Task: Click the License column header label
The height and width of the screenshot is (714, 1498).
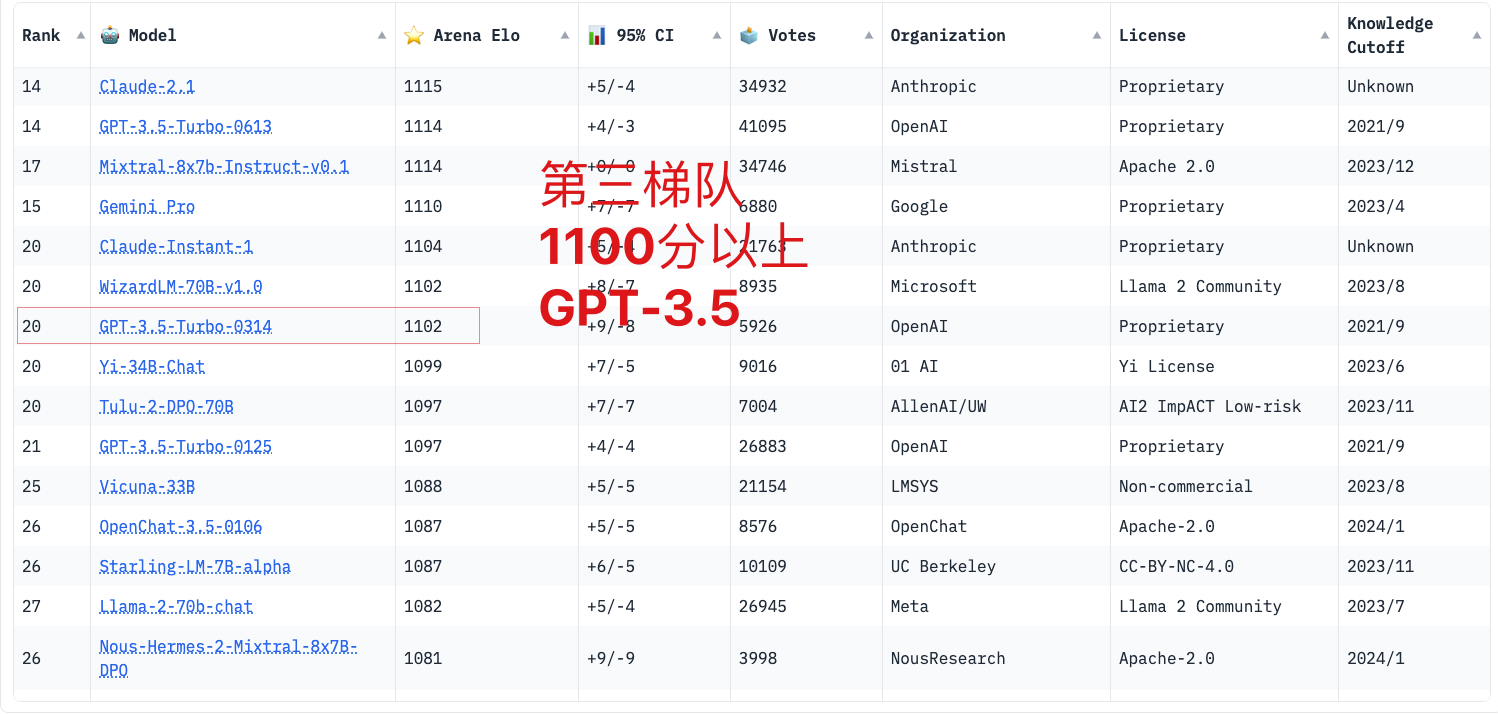Action: pos(1152,35)
